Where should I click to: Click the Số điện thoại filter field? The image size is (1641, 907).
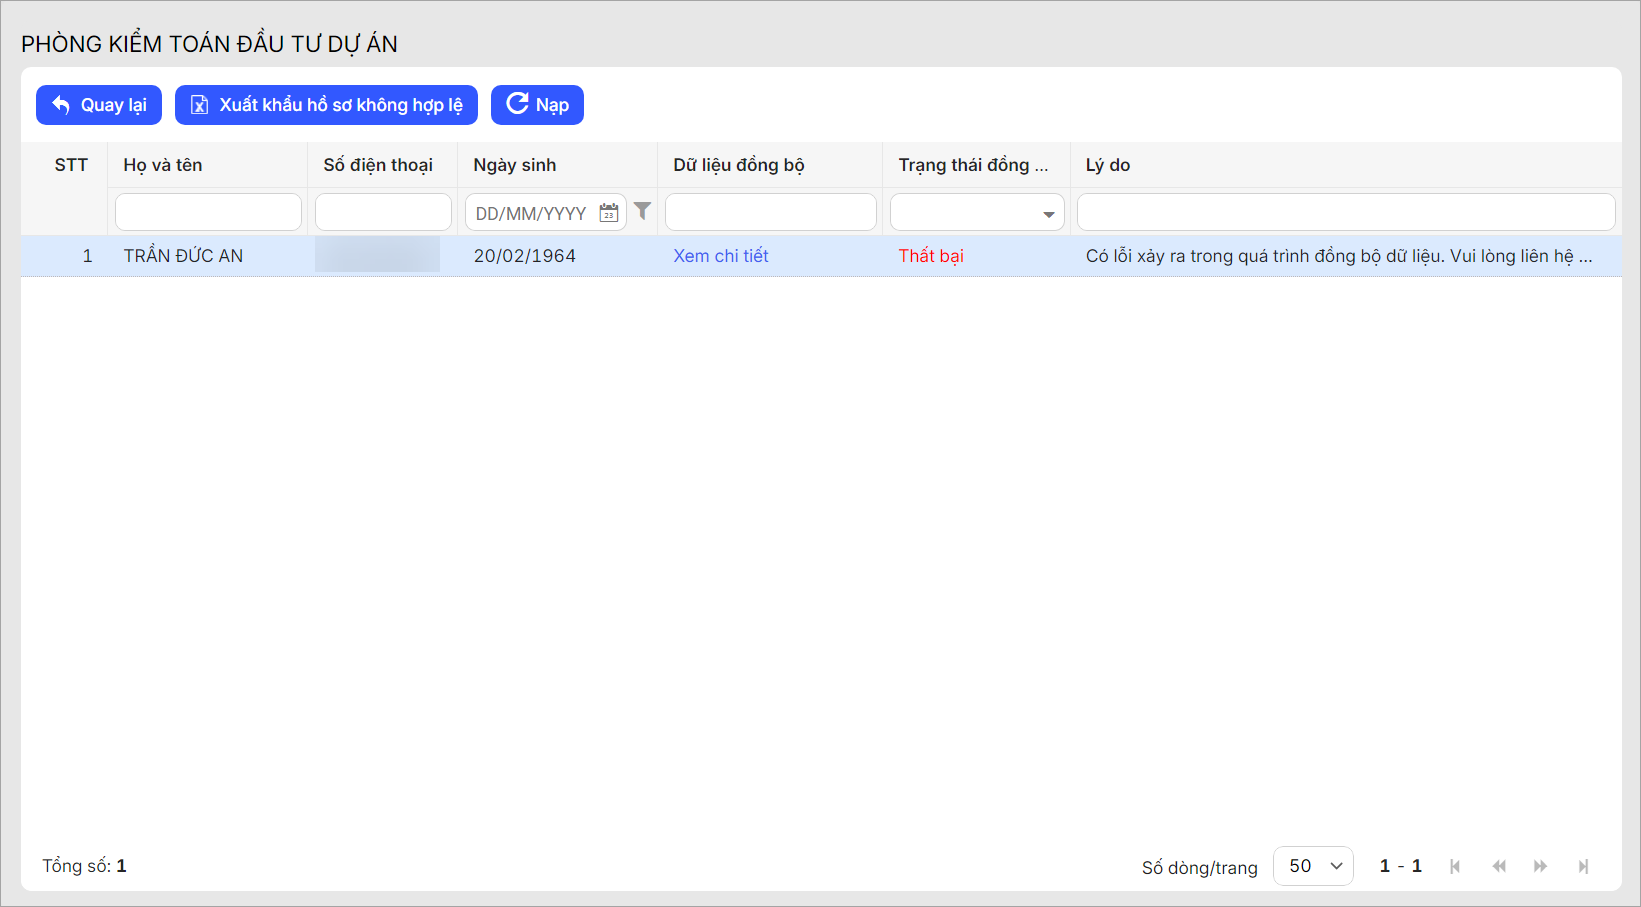tap(383, 213)
